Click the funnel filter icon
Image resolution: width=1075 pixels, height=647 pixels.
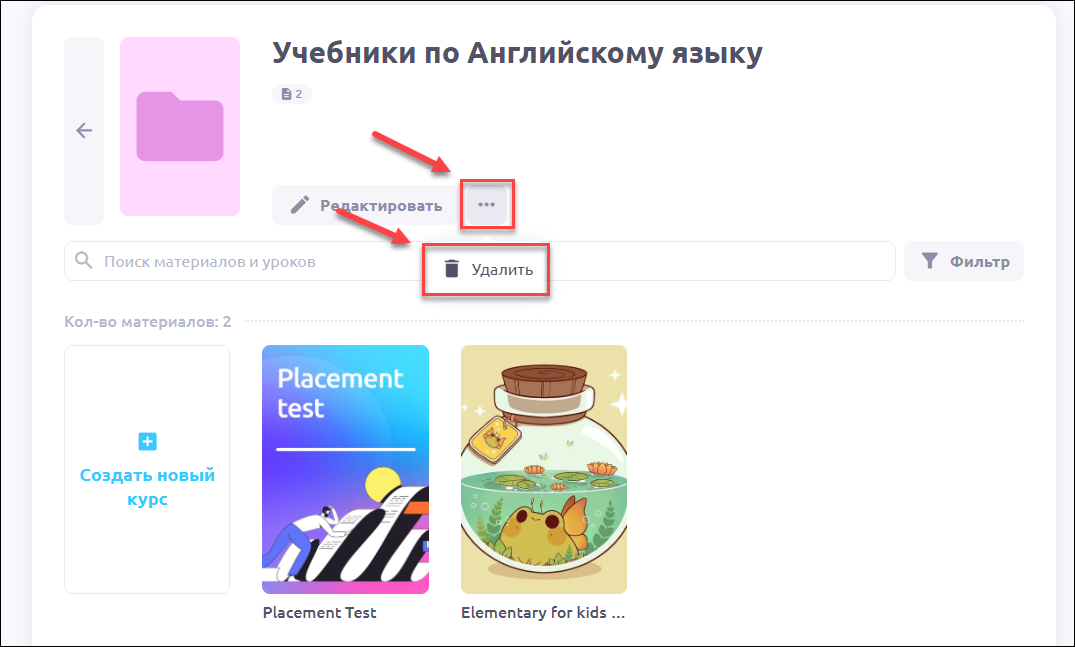[x=930, y=261]
